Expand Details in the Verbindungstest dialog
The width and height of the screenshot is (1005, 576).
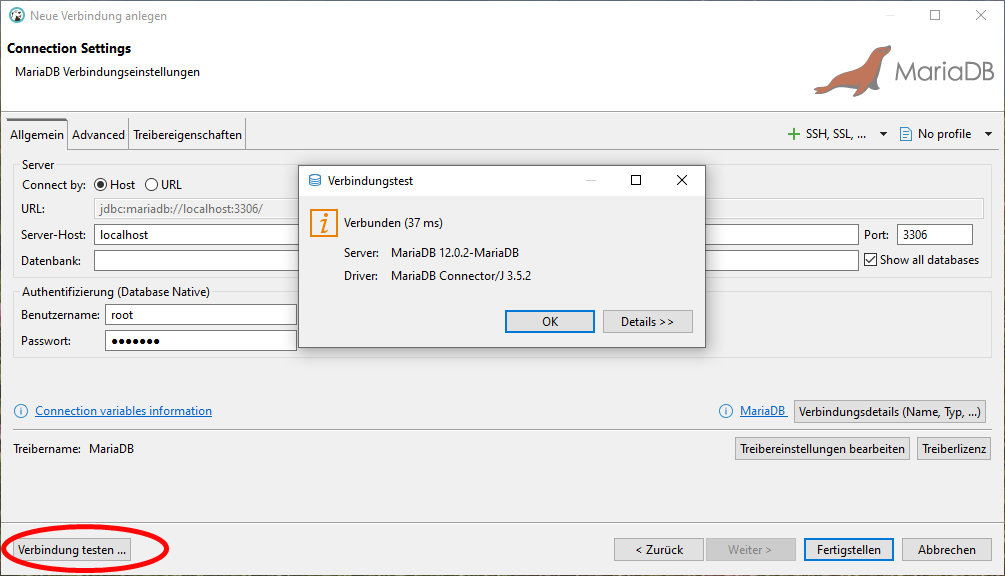[647, 322]
